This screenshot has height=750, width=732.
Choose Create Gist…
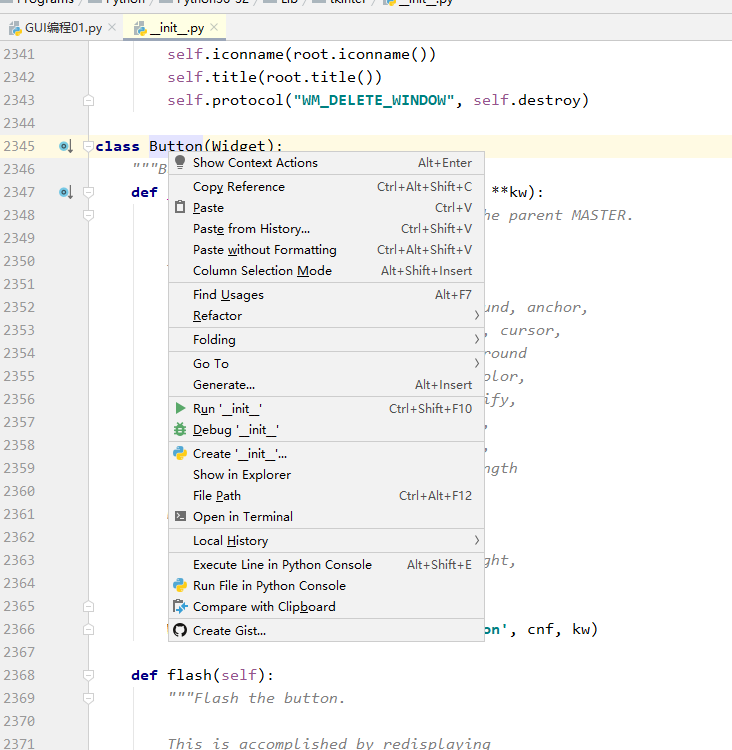point(326,630)
